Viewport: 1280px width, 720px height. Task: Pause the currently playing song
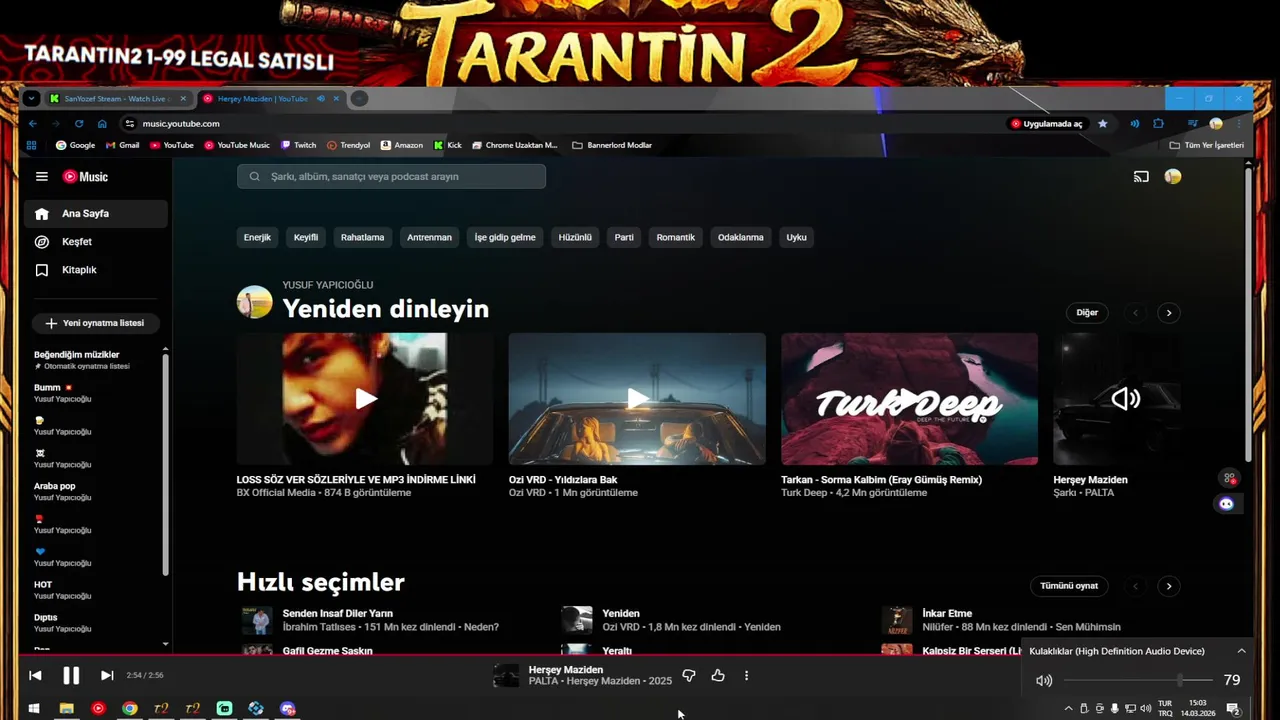coord(71,675)
